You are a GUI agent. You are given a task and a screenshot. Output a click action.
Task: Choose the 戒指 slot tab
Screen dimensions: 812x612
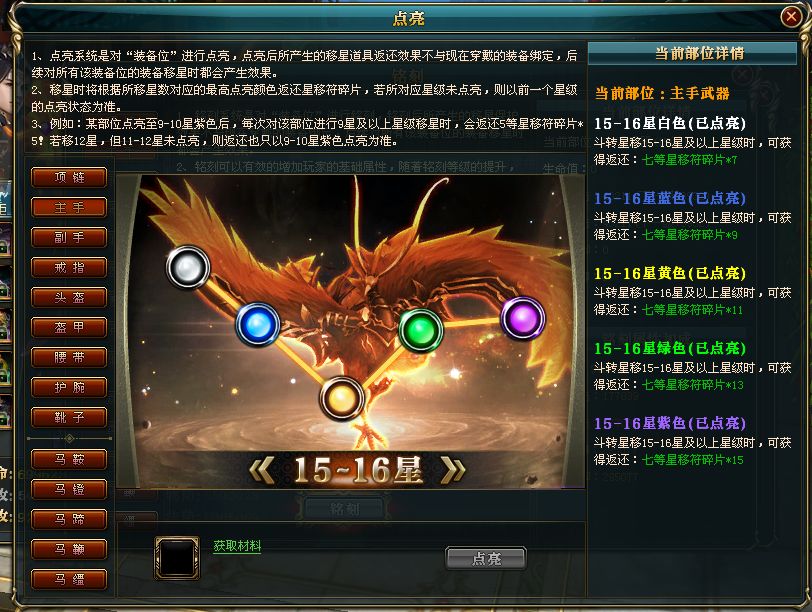point(69,268)
